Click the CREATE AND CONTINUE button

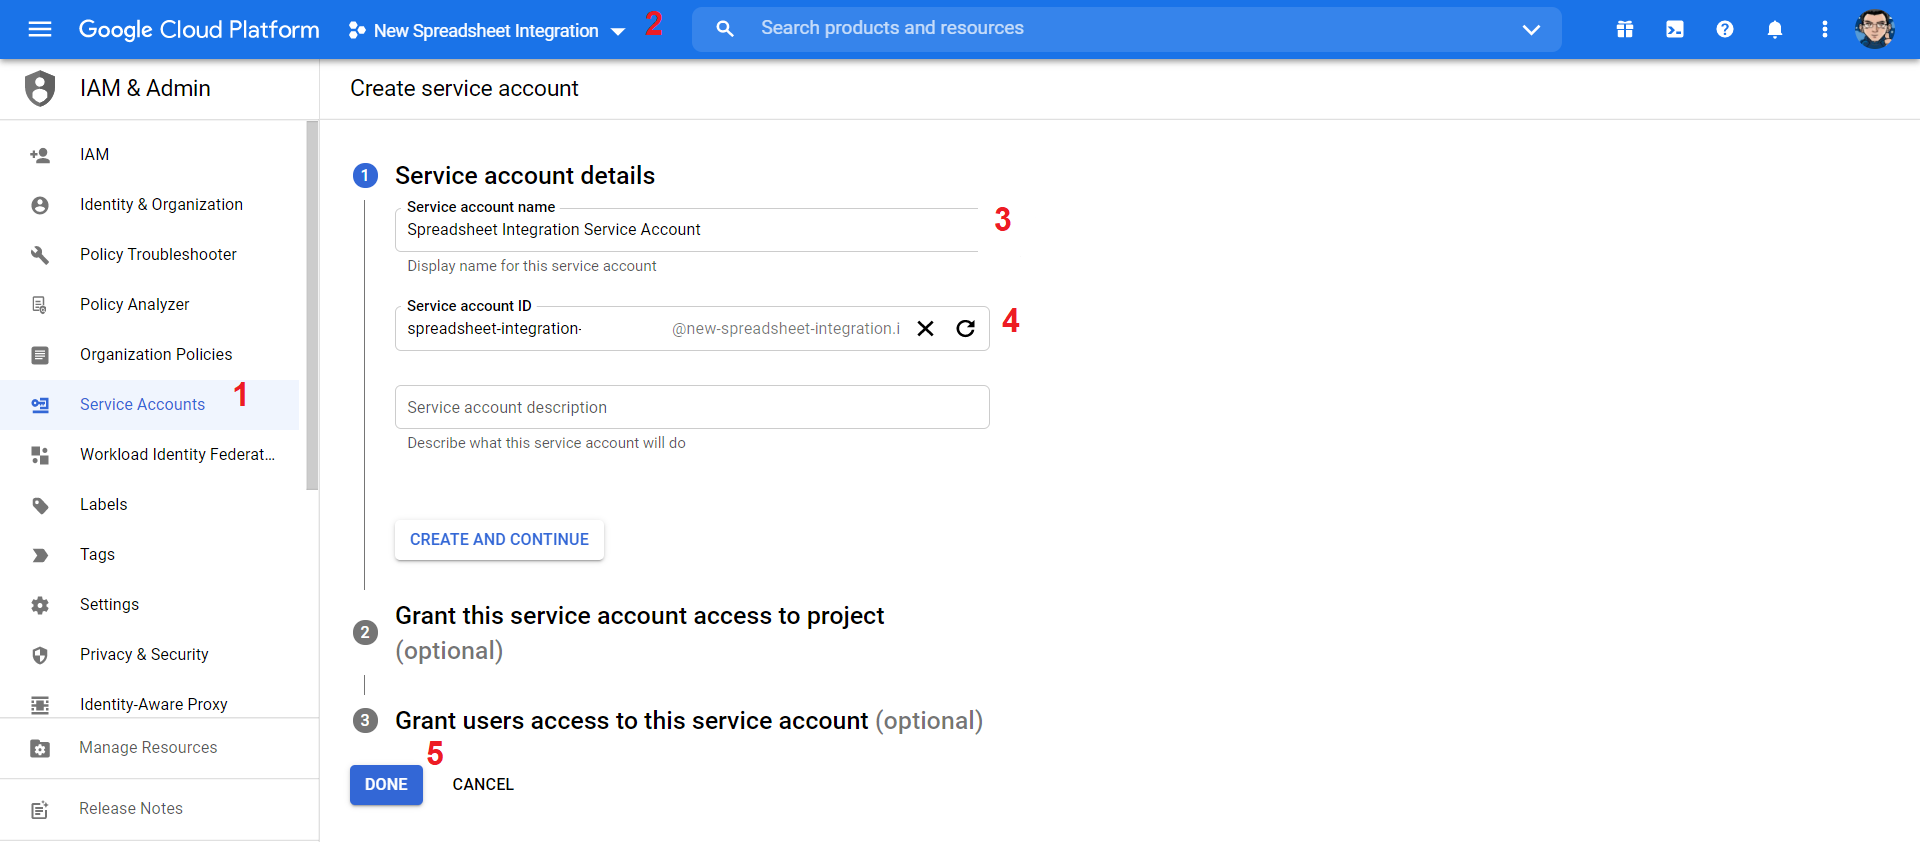tap(499, 539)
